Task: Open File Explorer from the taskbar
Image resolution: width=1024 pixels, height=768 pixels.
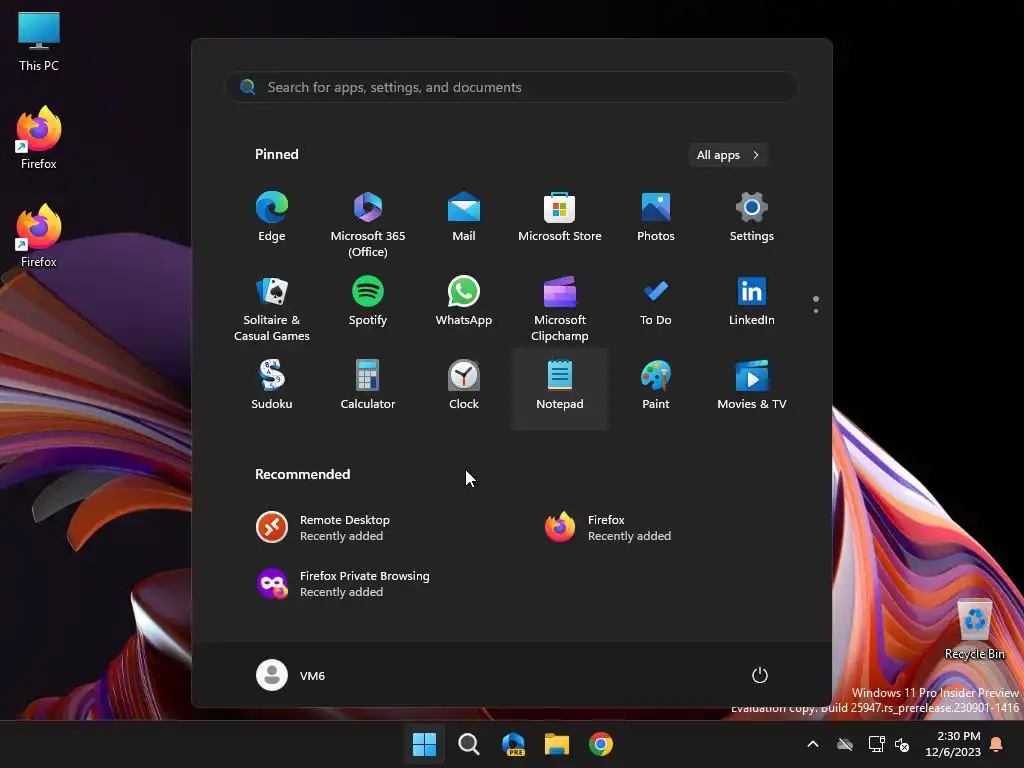Action: point(557,744)
